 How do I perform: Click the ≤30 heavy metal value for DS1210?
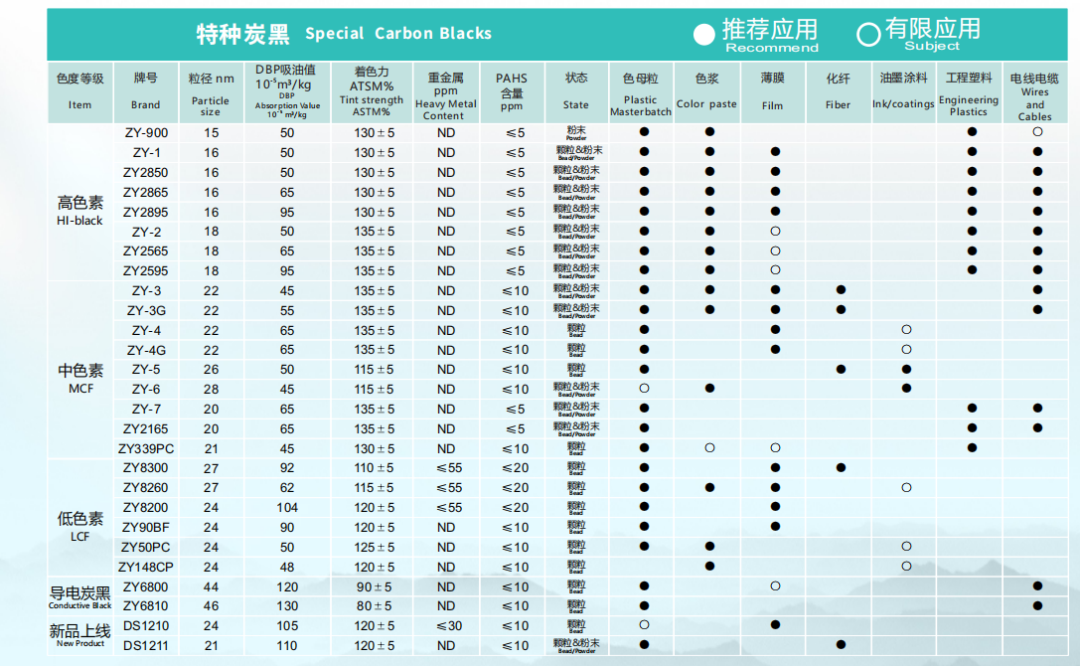(x=445, y=626)
